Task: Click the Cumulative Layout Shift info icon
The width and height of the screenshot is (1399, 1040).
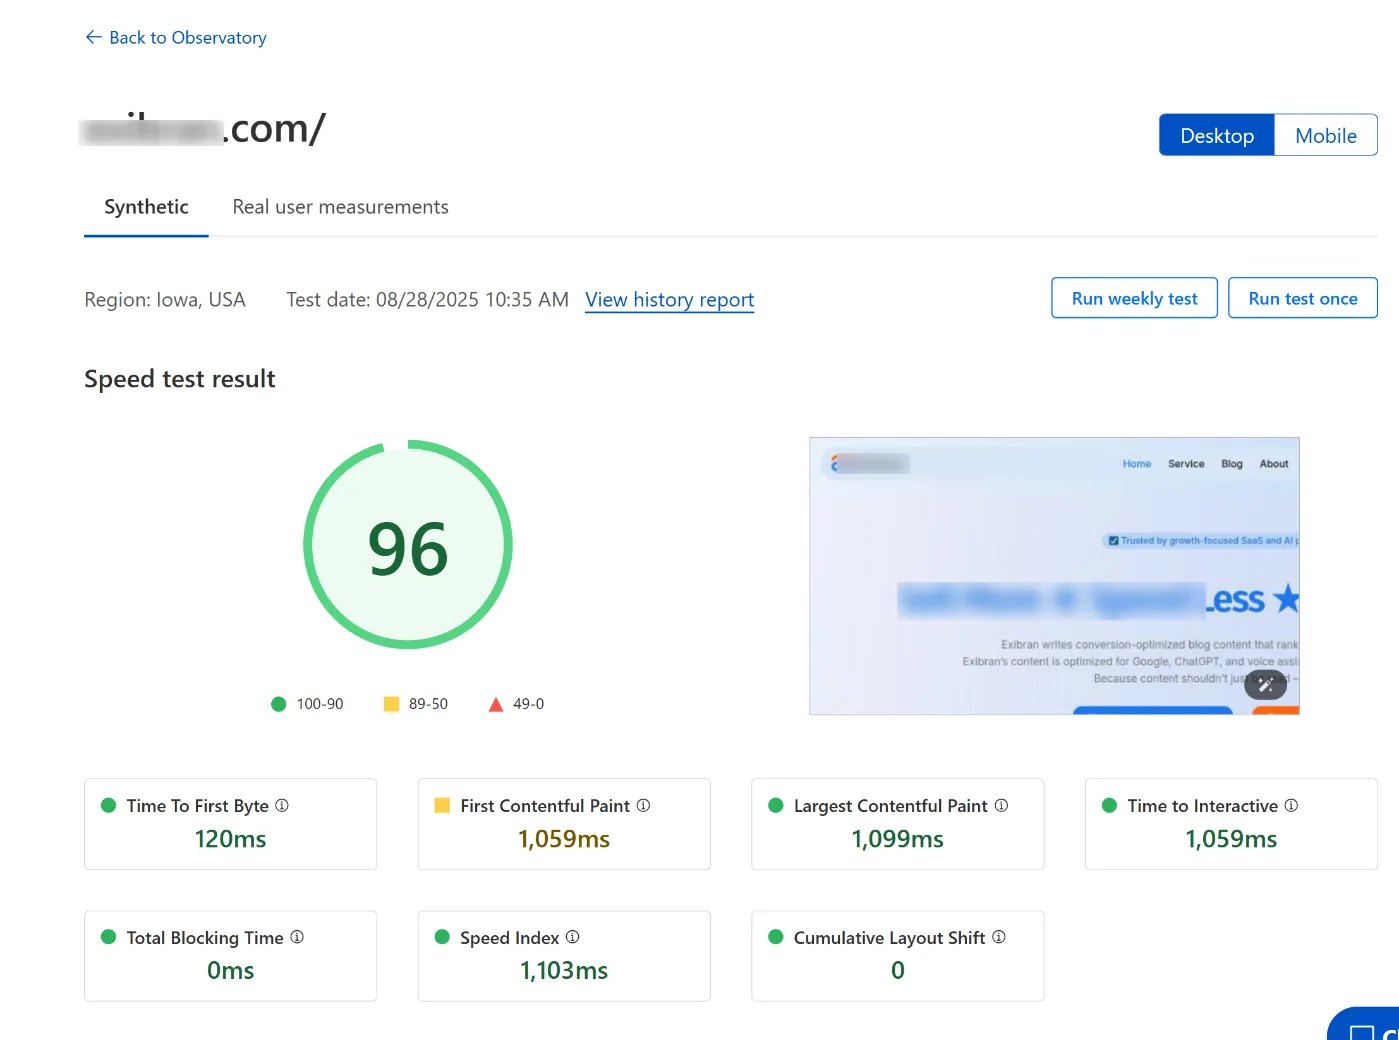Action: (998, 937)
